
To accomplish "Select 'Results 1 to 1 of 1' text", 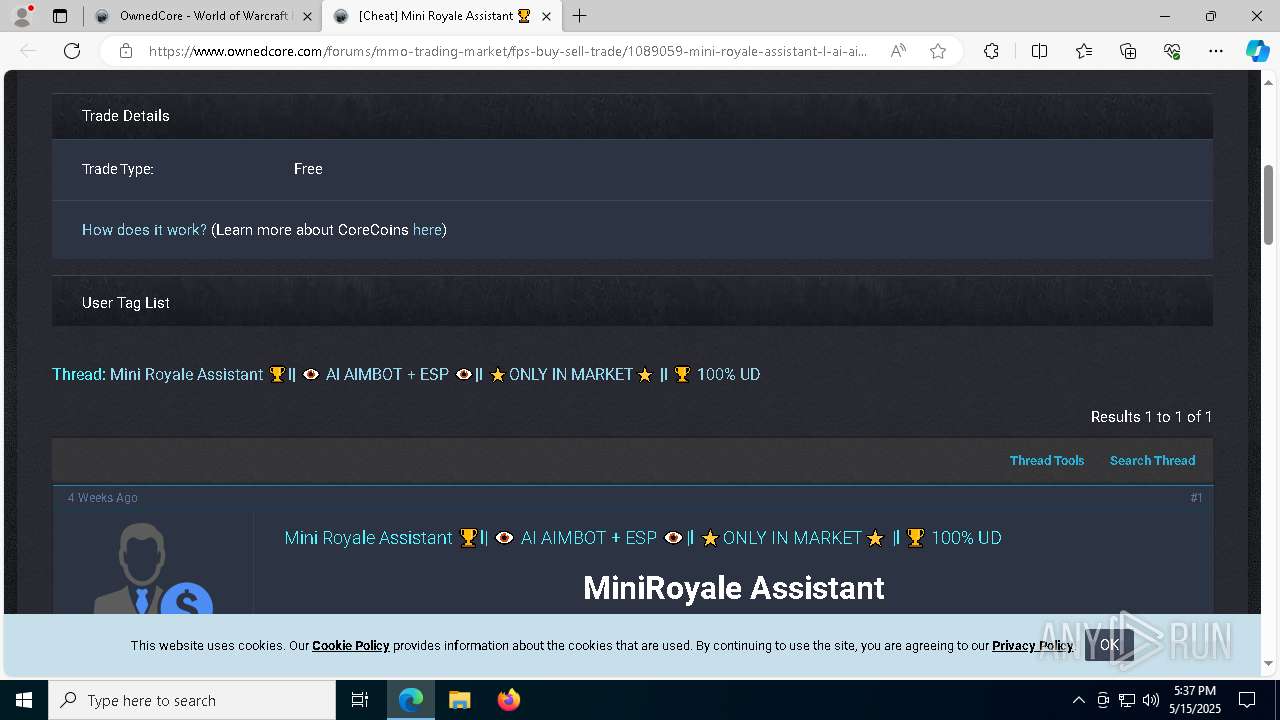I will click(1151, 417).
